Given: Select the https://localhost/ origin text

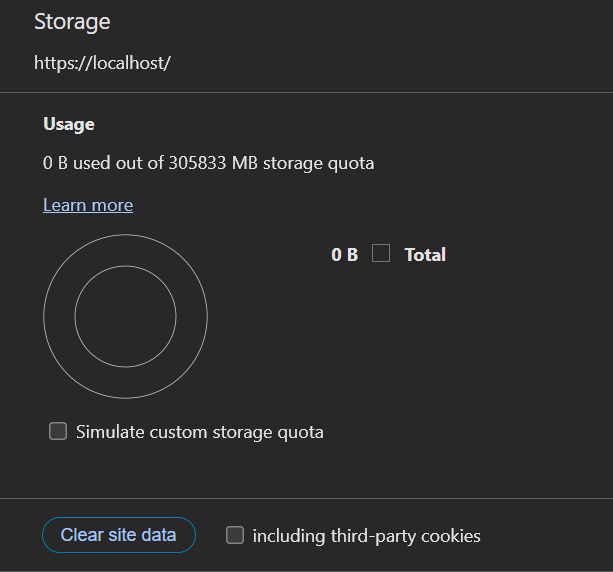Looking at the screenshot, I should 103,62.
